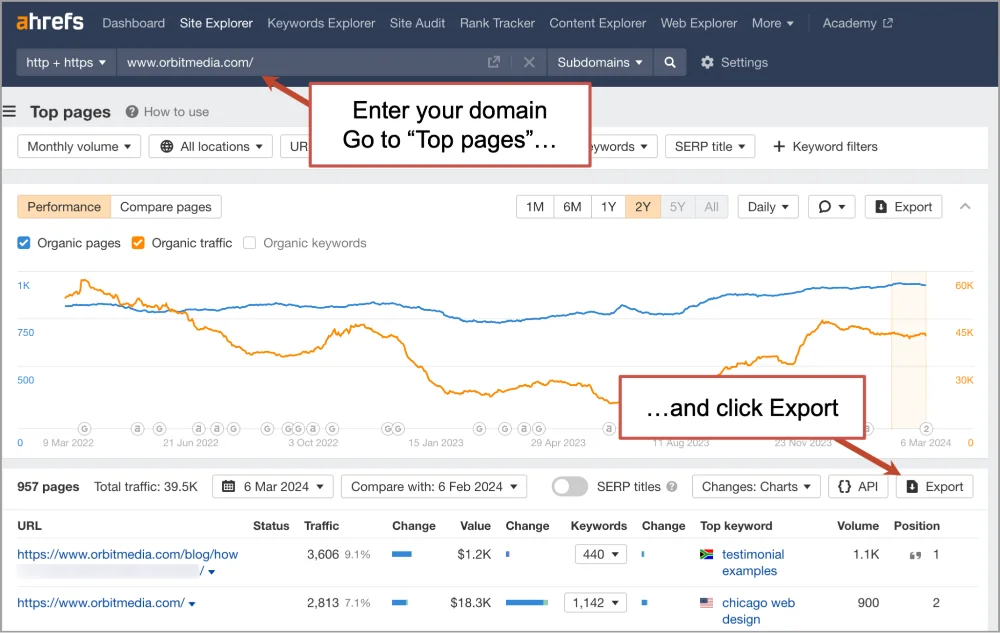1000x633 pixels.
Task: Sort by Traffic column header
Action: click(321, 525)
